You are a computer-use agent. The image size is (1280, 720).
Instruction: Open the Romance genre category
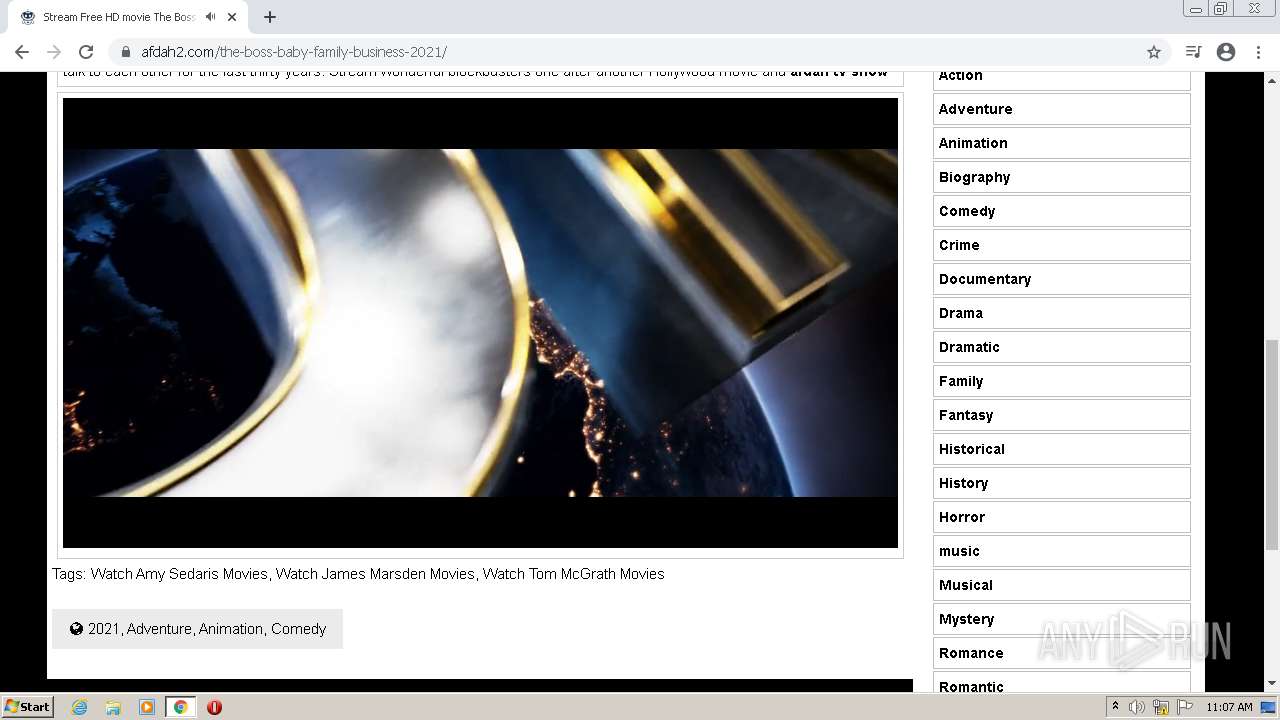[1062, 653]
